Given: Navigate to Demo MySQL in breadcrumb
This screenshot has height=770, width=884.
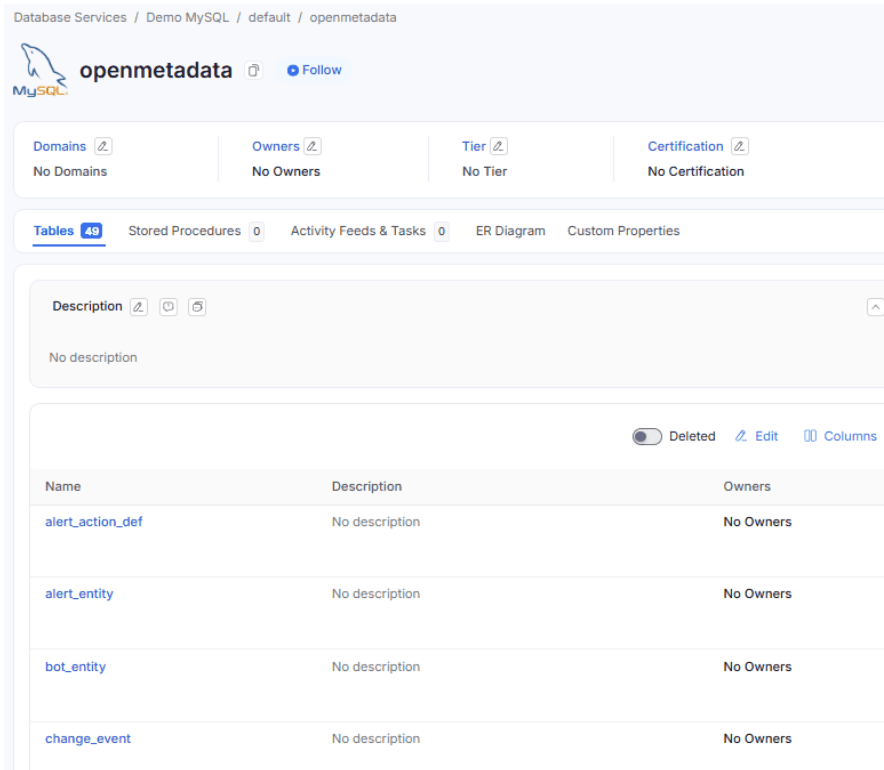Looking at the screenshot, I should tap(191, 18).
